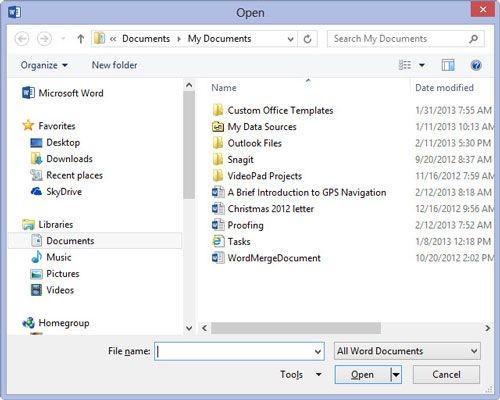Viewport: 500px width, 400px height.
Task: Open the Organize menu
Action: [44, 65]
